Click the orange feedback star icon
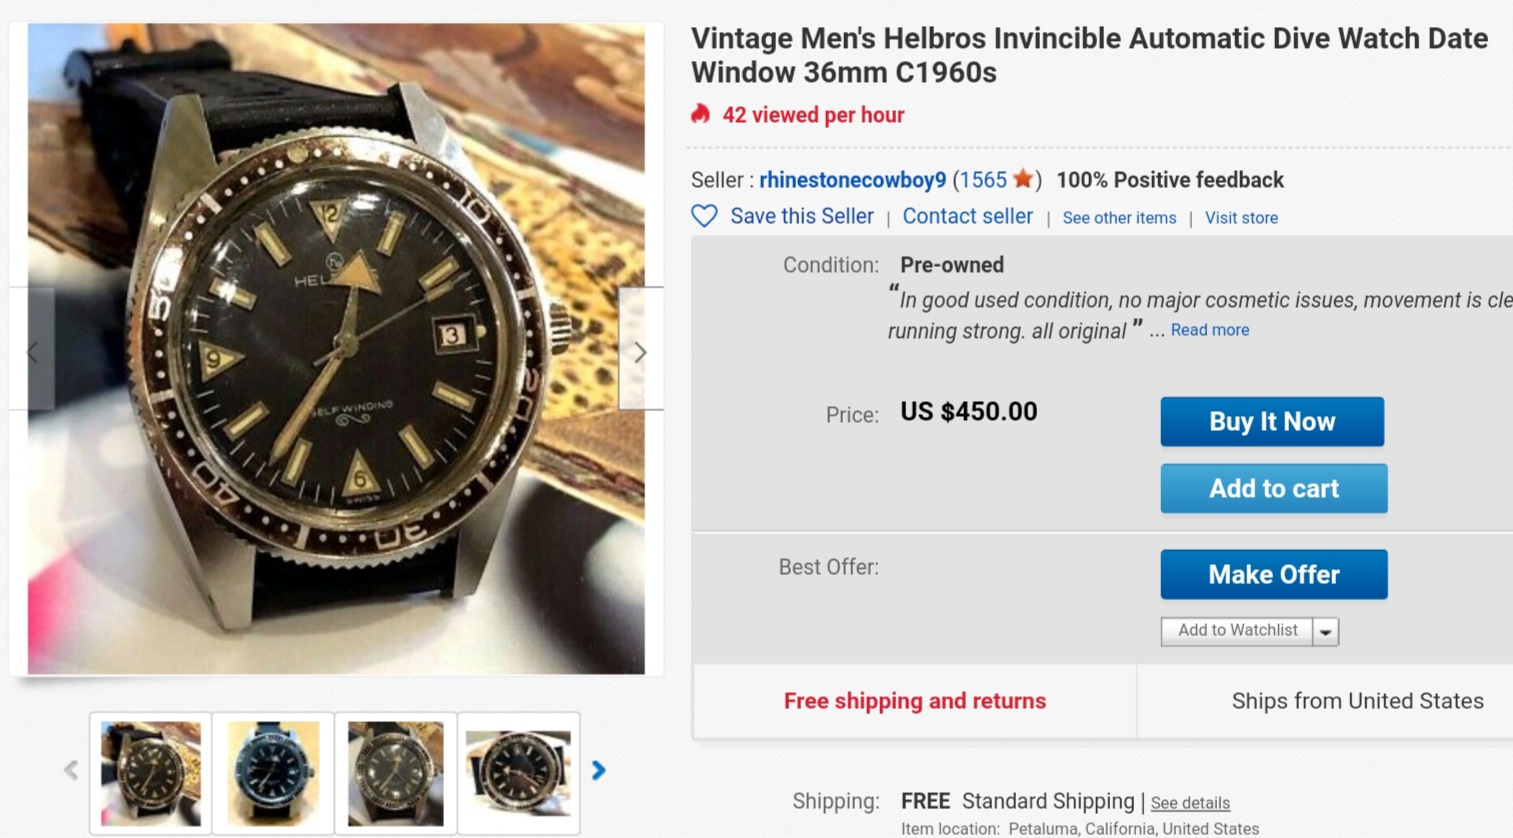This screenshot has height=838, width=1513. pos(1022,179)
